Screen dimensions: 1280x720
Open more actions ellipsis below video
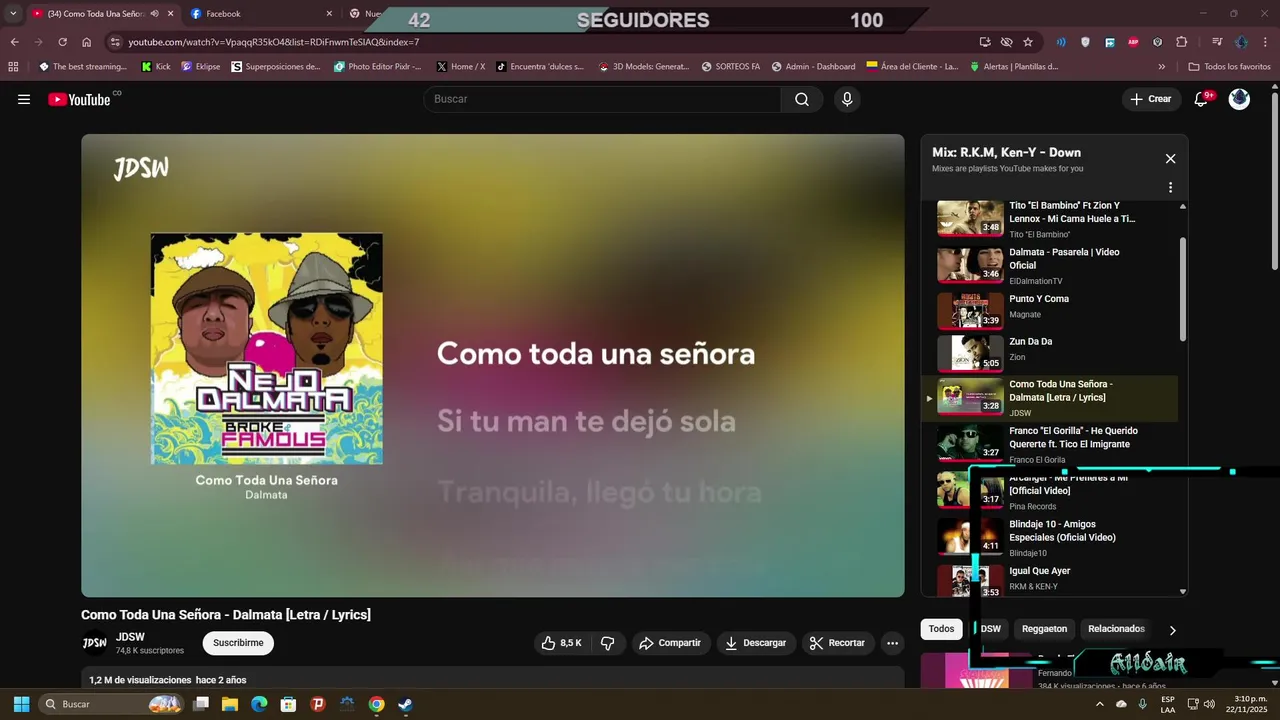tap(893, 643)
